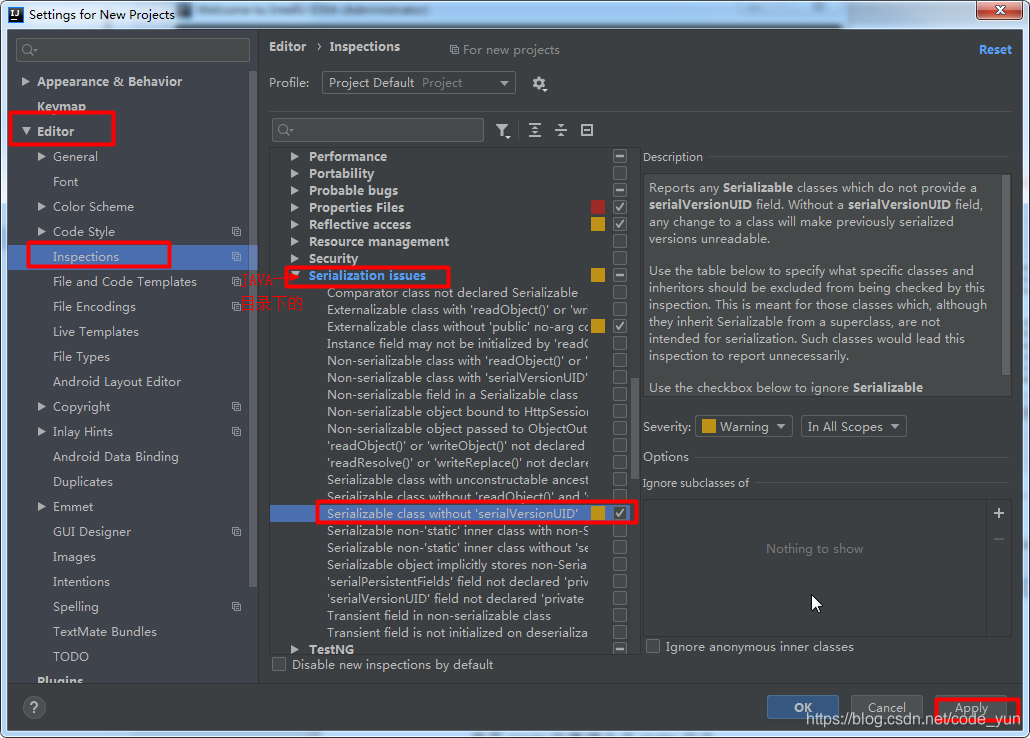
Task: Open the Profile 'Project Default' dropdown
Action: [418, 83]
